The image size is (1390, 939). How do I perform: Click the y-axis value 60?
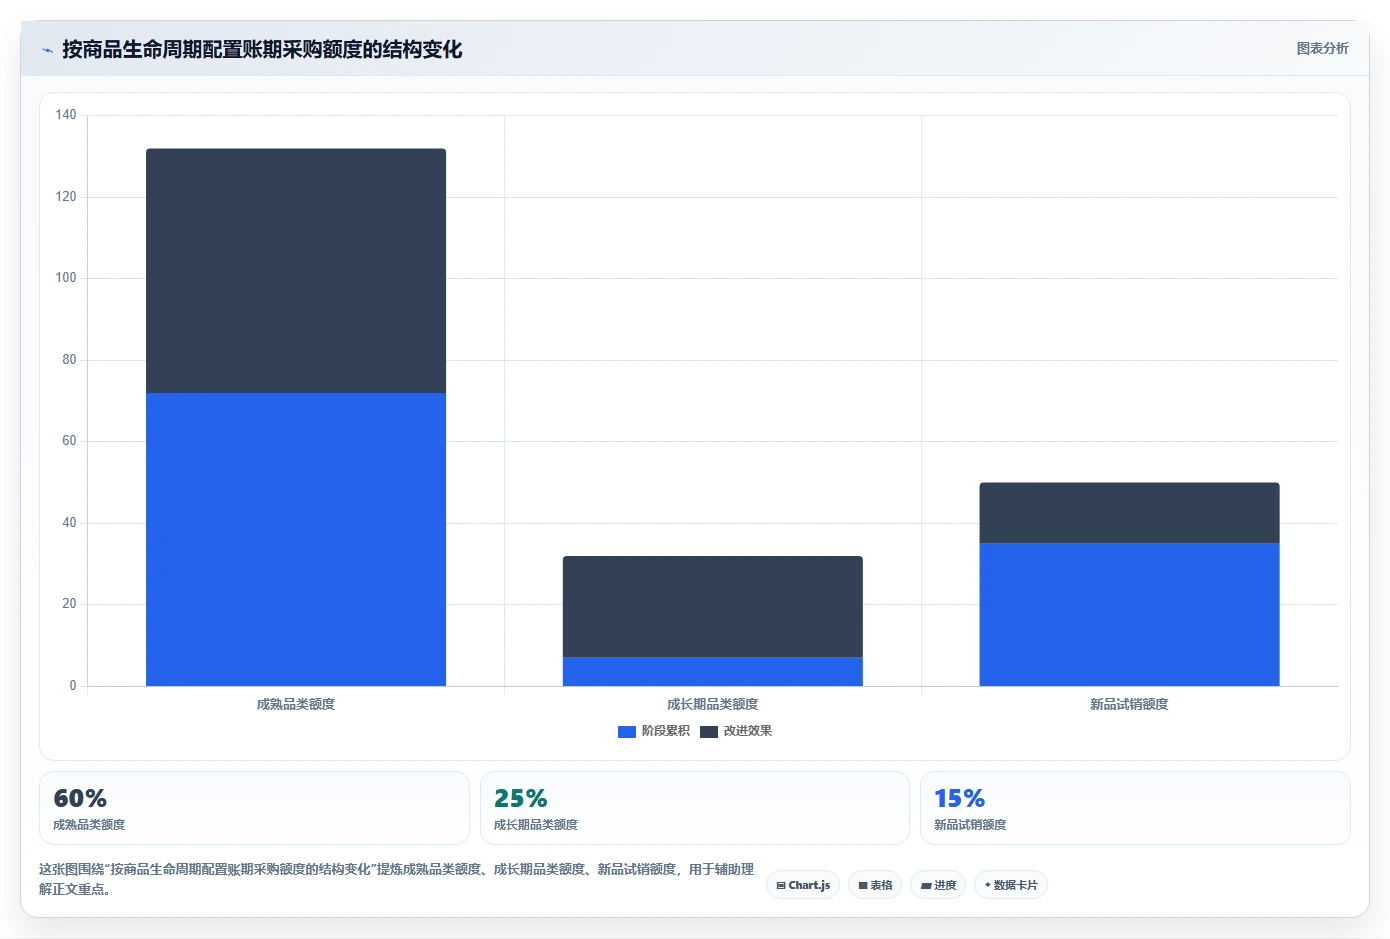(x=69, y=441)
